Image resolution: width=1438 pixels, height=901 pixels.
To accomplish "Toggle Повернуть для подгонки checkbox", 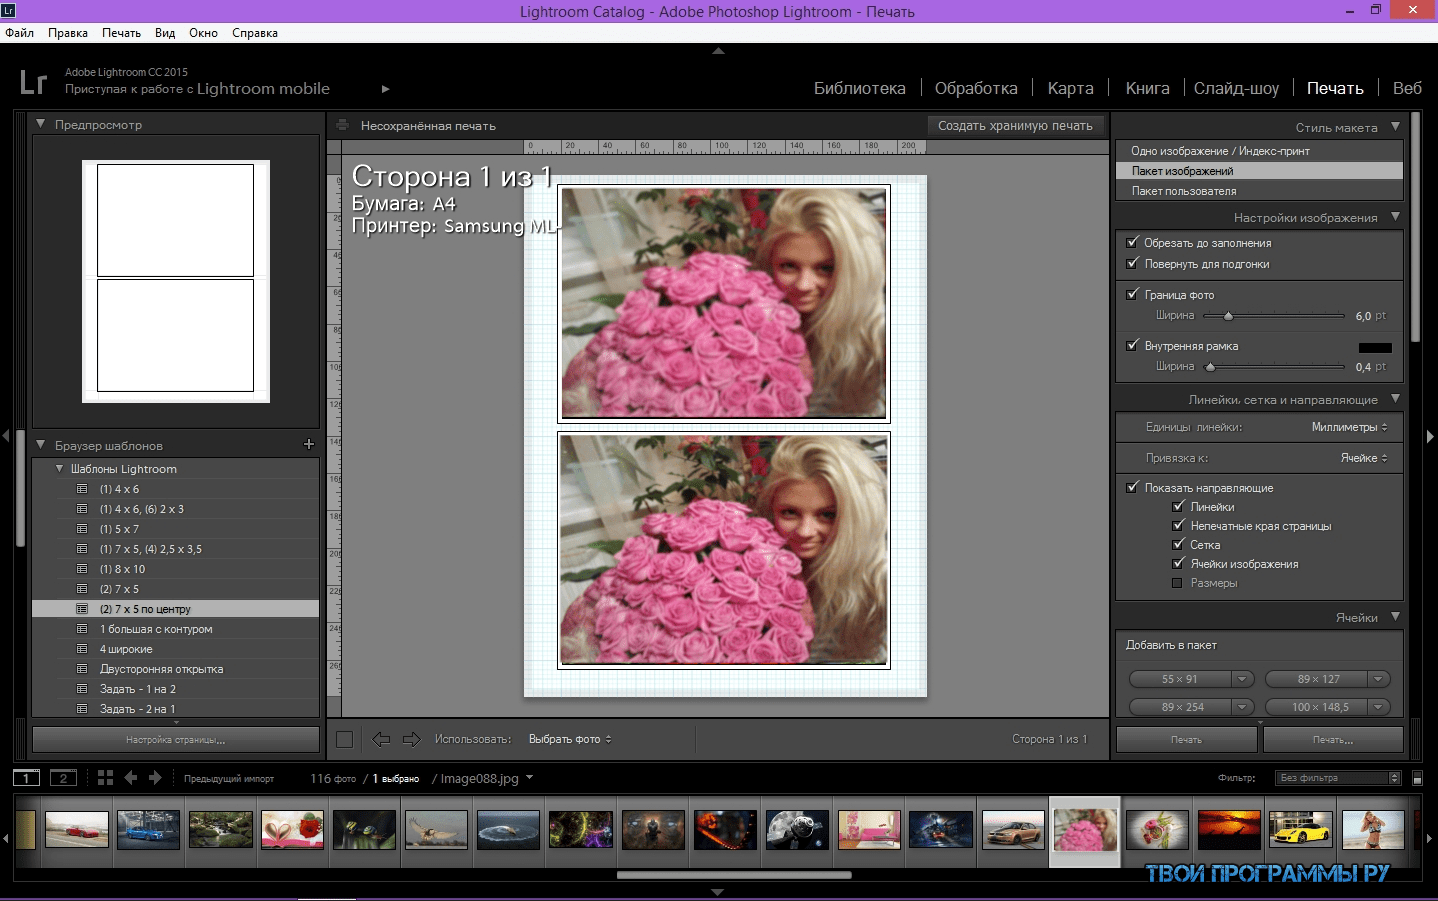I will coord(1132,263).
